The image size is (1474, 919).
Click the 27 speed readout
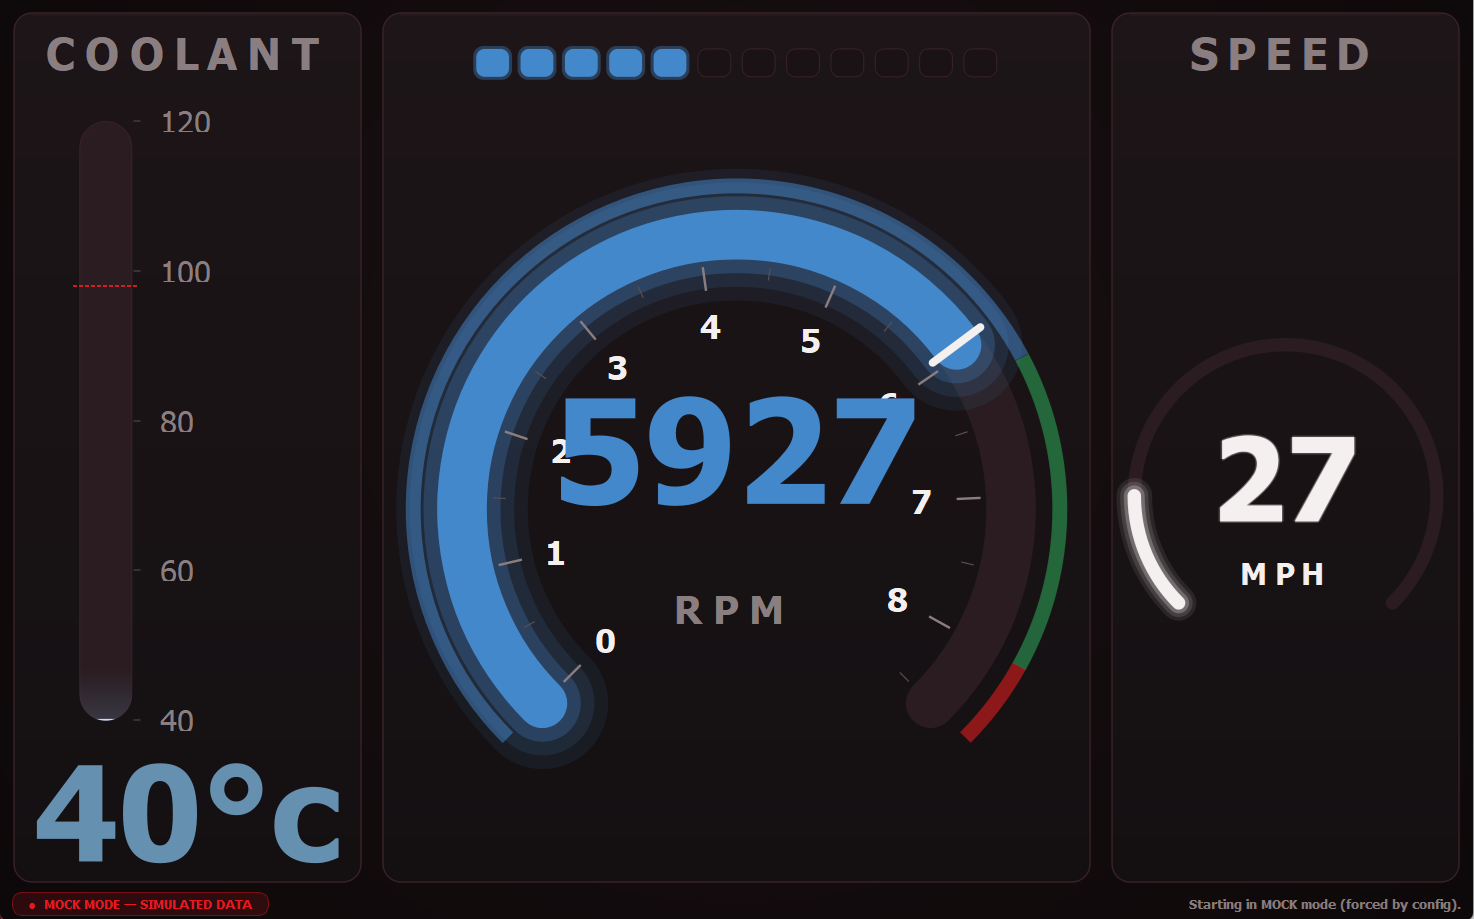(1287, 480)
